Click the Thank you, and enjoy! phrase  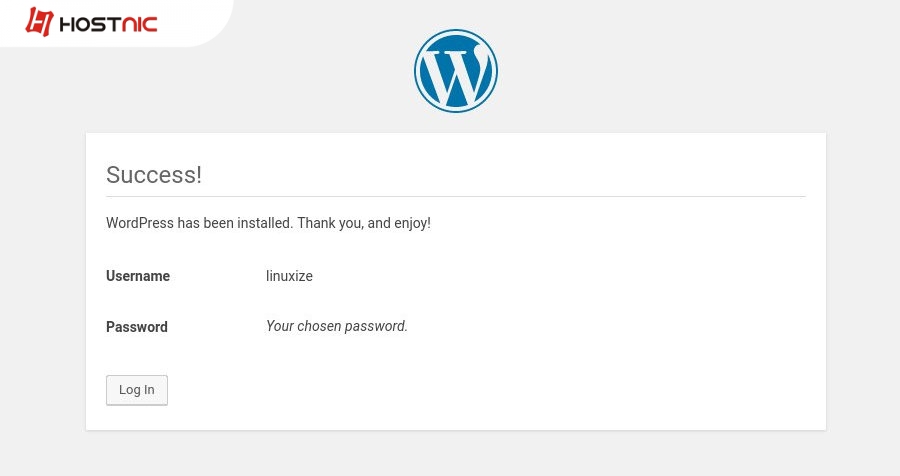364,223
